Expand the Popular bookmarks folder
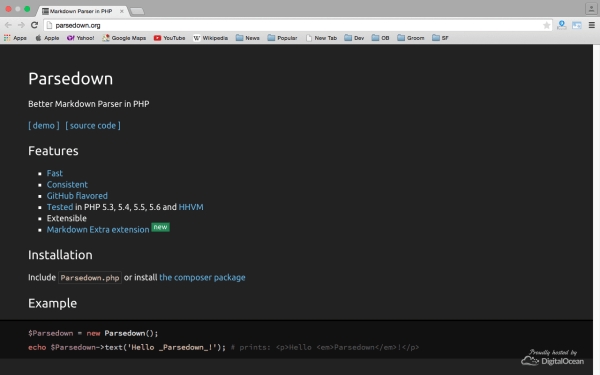 [x=282, y=38]
